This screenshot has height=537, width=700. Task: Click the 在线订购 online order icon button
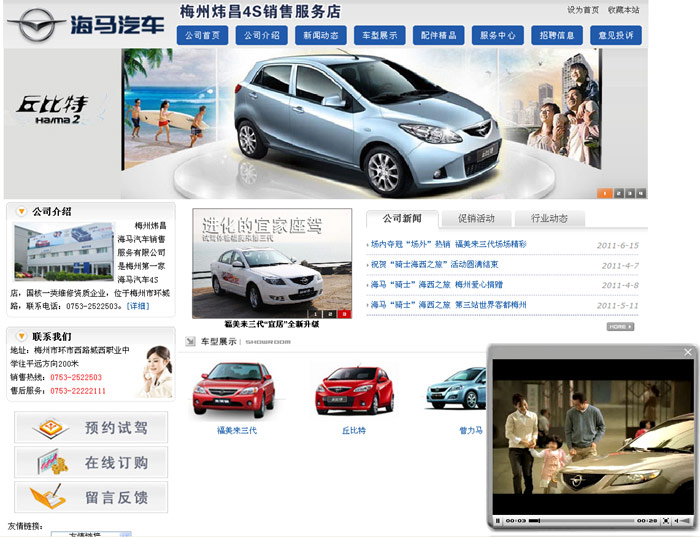tap(91, 463)
